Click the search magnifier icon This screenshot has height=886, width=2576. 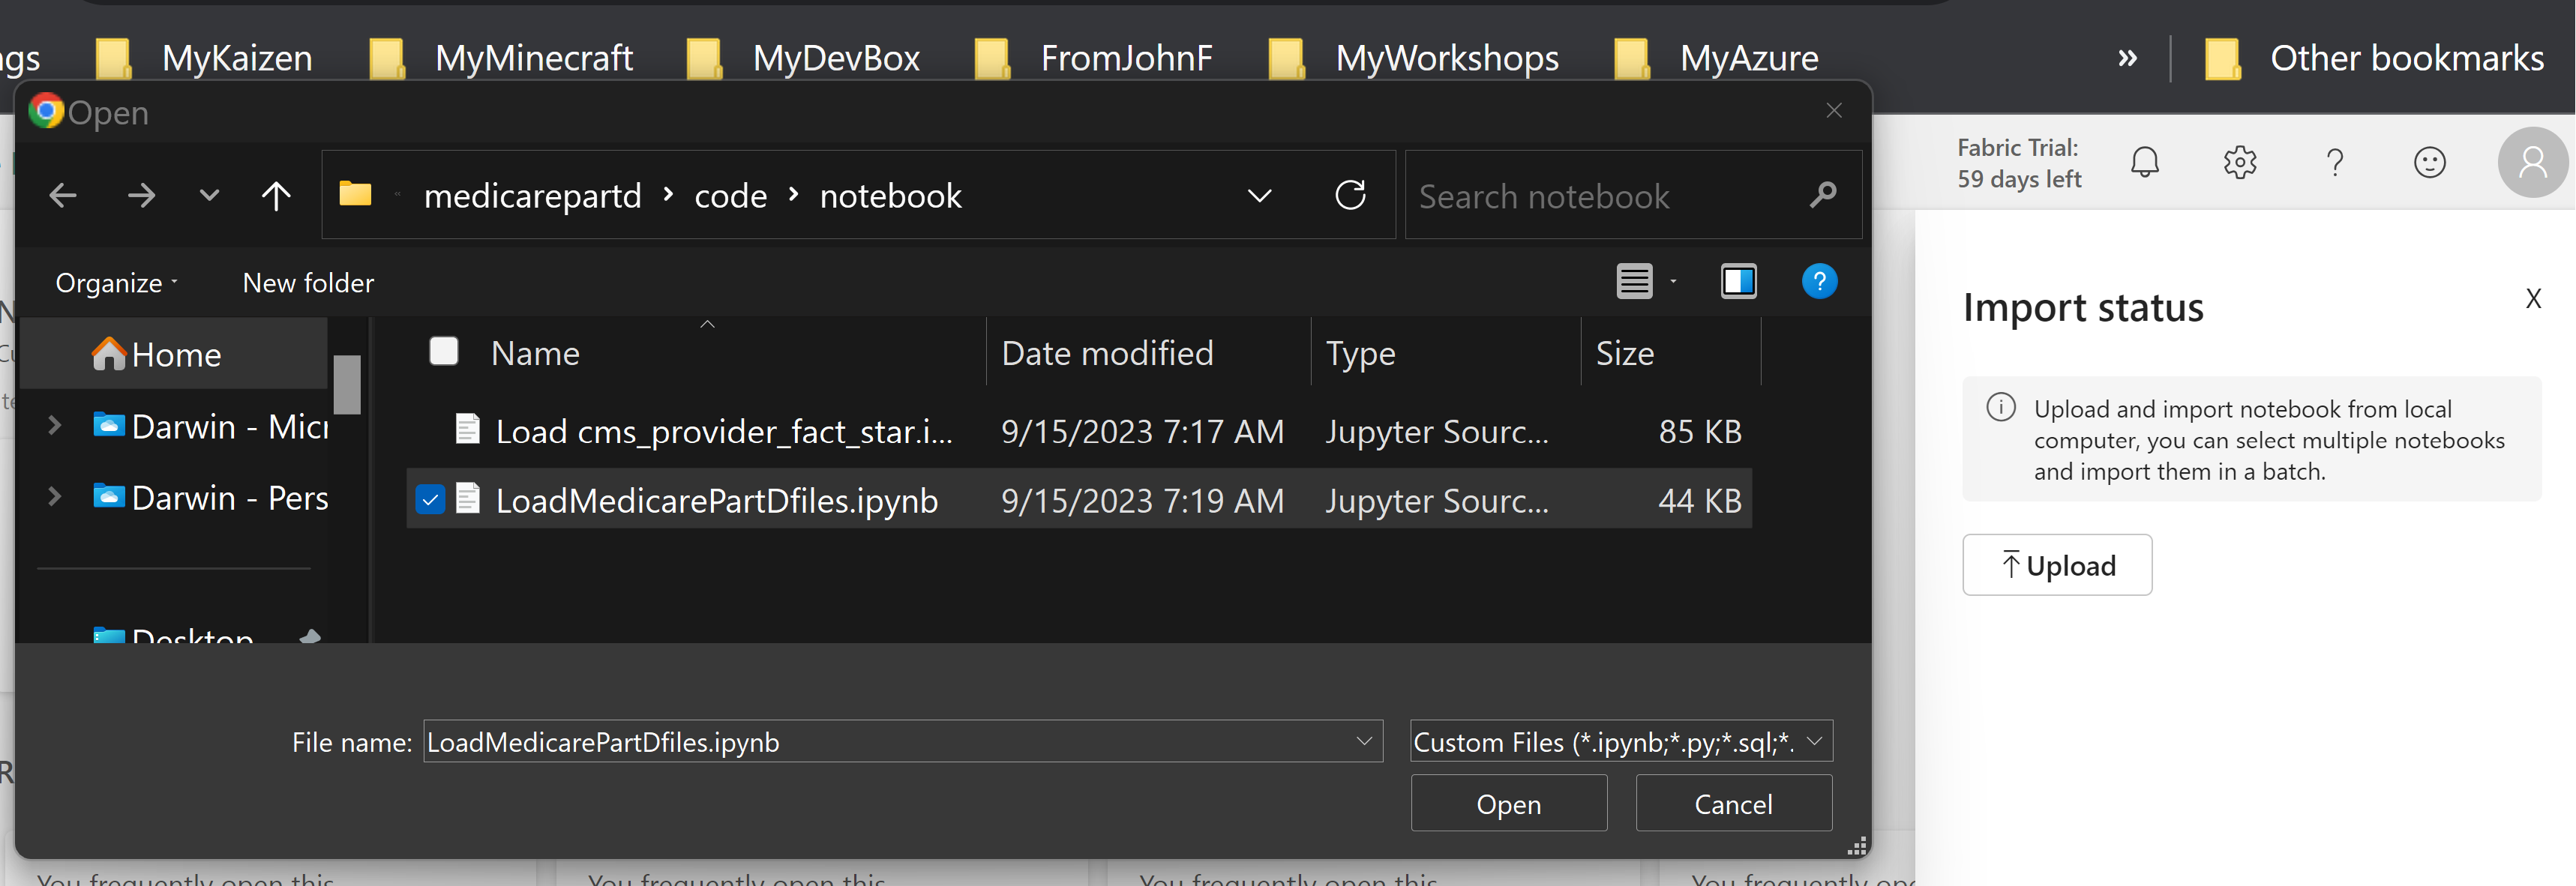[x=1822, y=195]
